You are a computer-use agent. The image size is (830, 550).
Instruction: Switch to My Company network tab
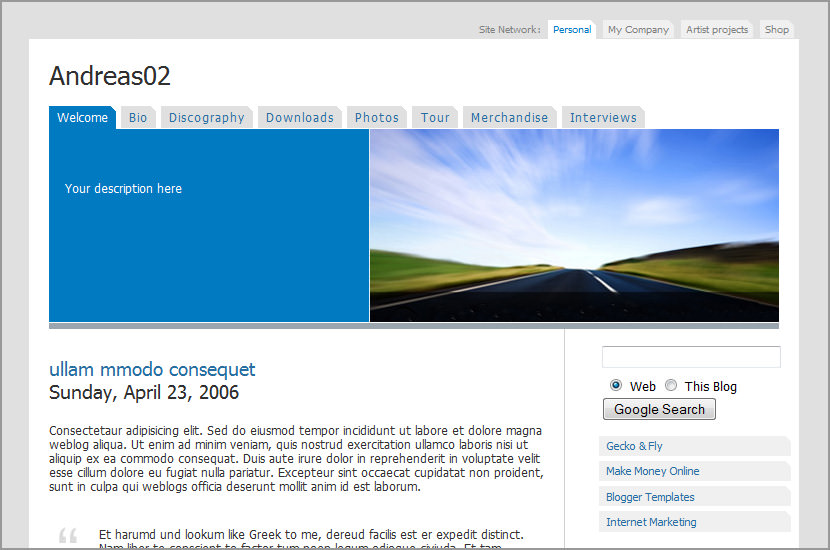click(638, 30)
